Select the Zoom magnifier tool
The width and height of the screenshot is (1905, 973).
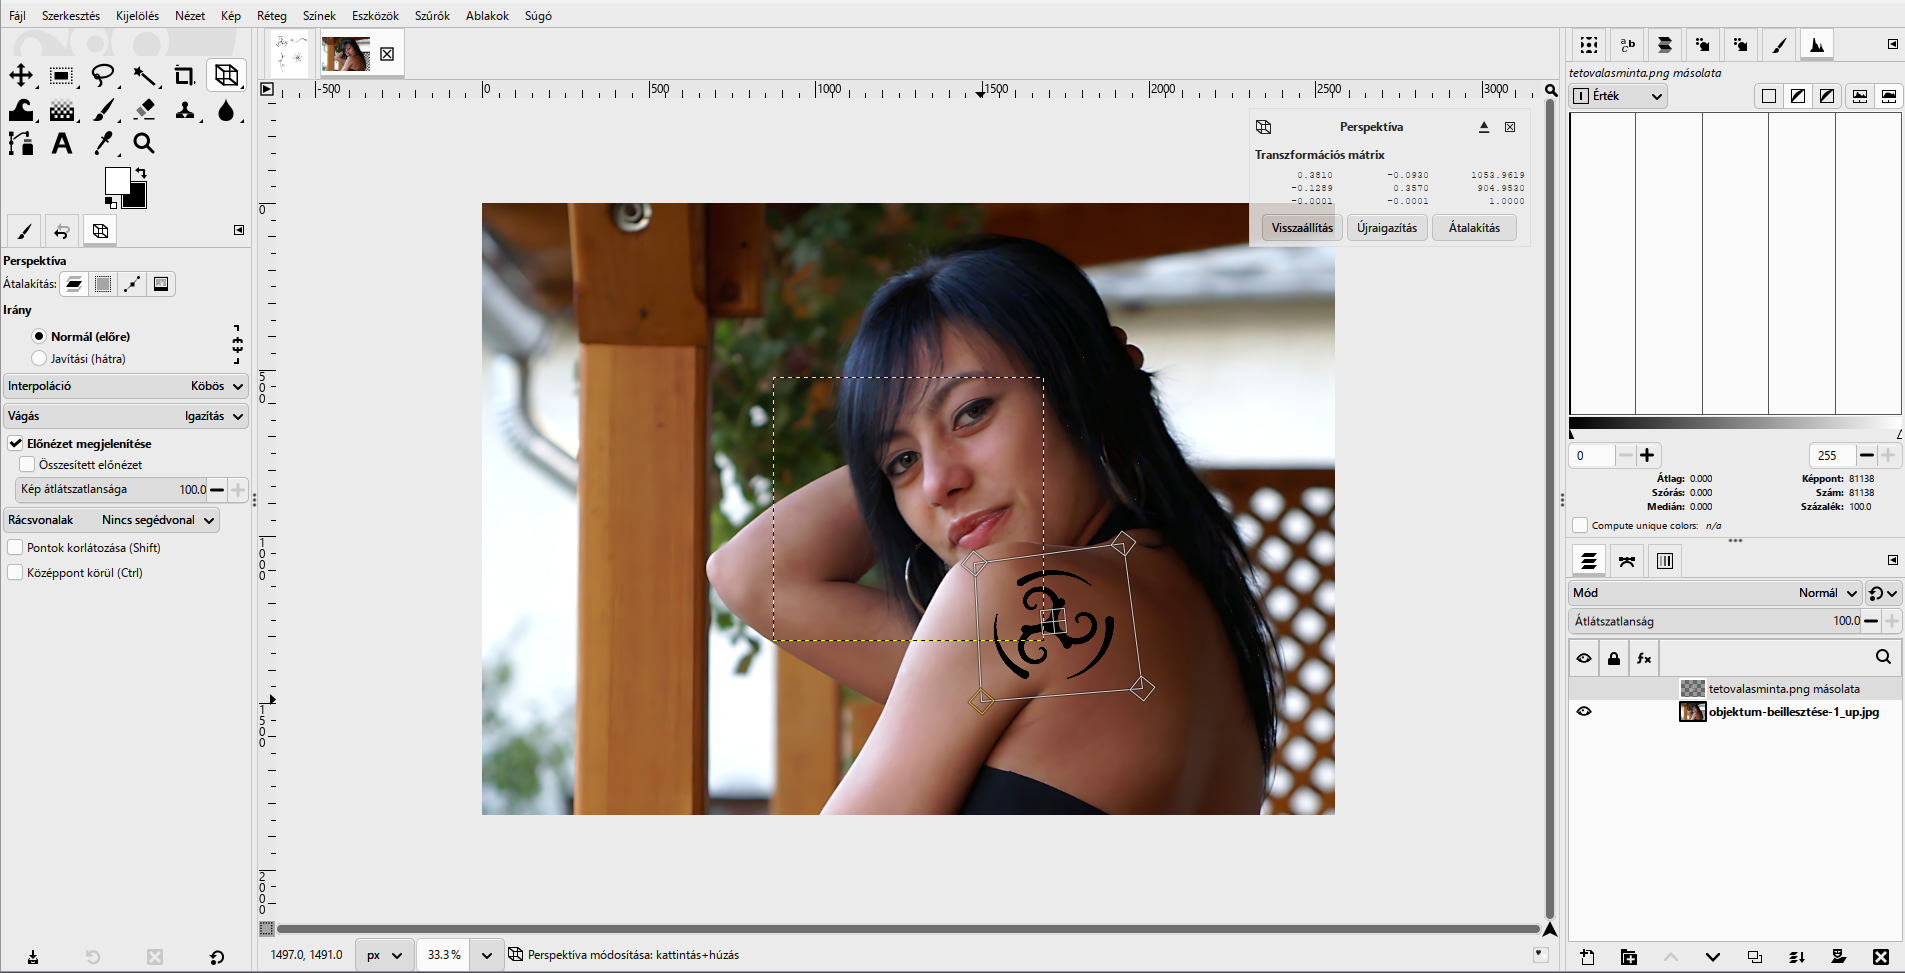click(x=144, y=144)
